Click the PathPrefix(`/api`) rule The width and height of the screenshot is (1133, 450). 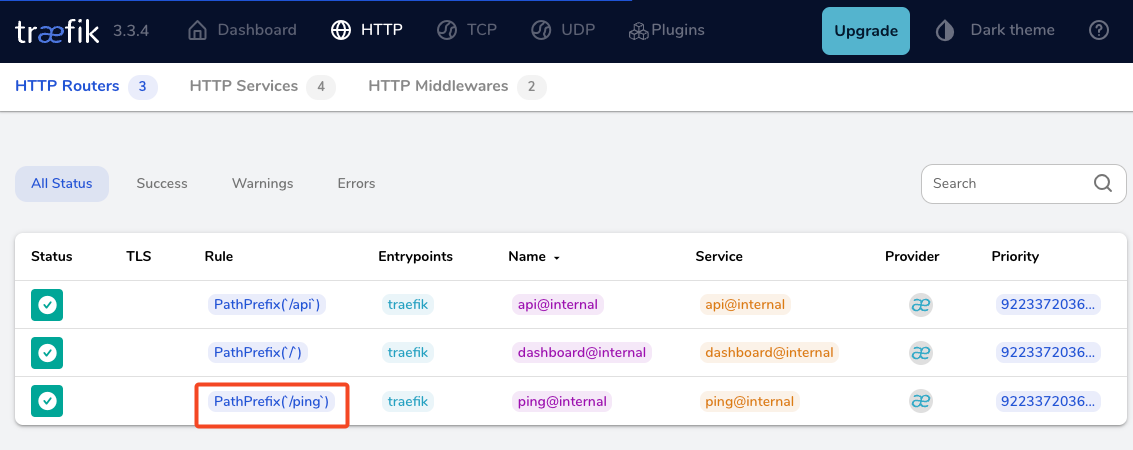click(x=267, y=305)
